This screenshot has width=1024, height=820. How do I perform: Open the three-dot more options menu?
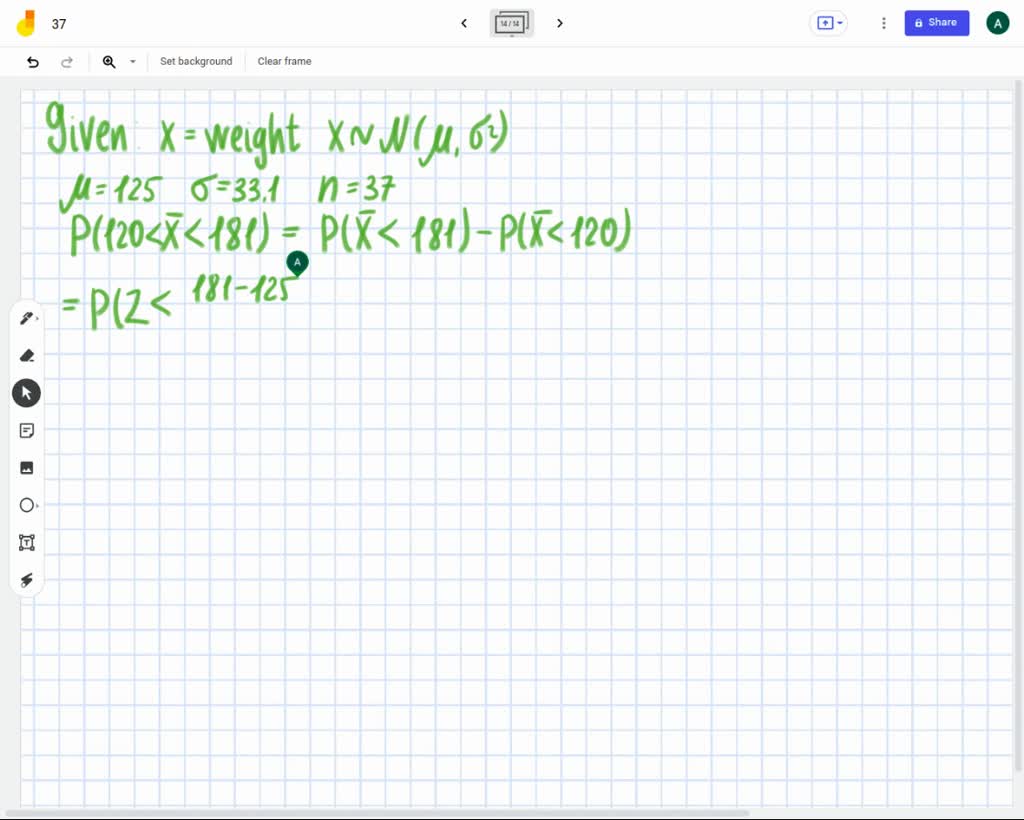pyautogui.click(x=884, y=23)
